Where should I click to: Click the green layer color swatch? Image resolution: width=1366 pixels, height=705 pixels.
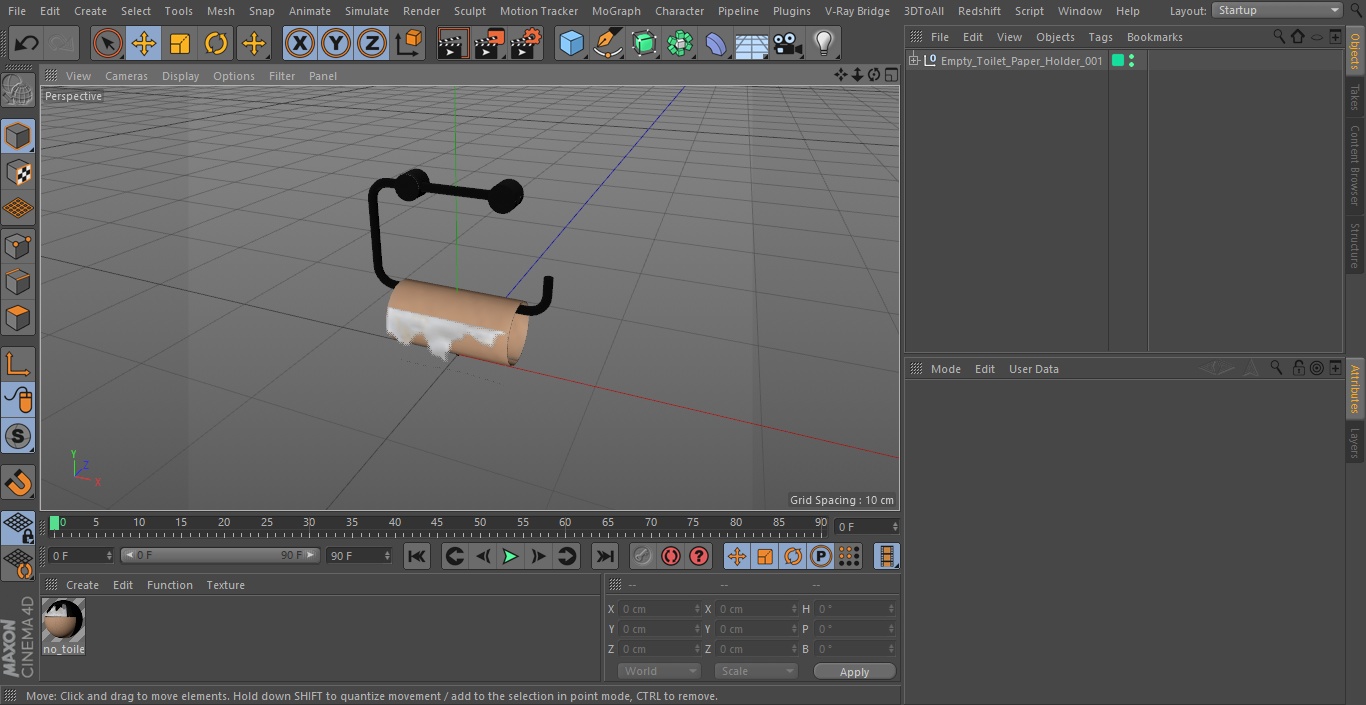tap(1118, 61)
